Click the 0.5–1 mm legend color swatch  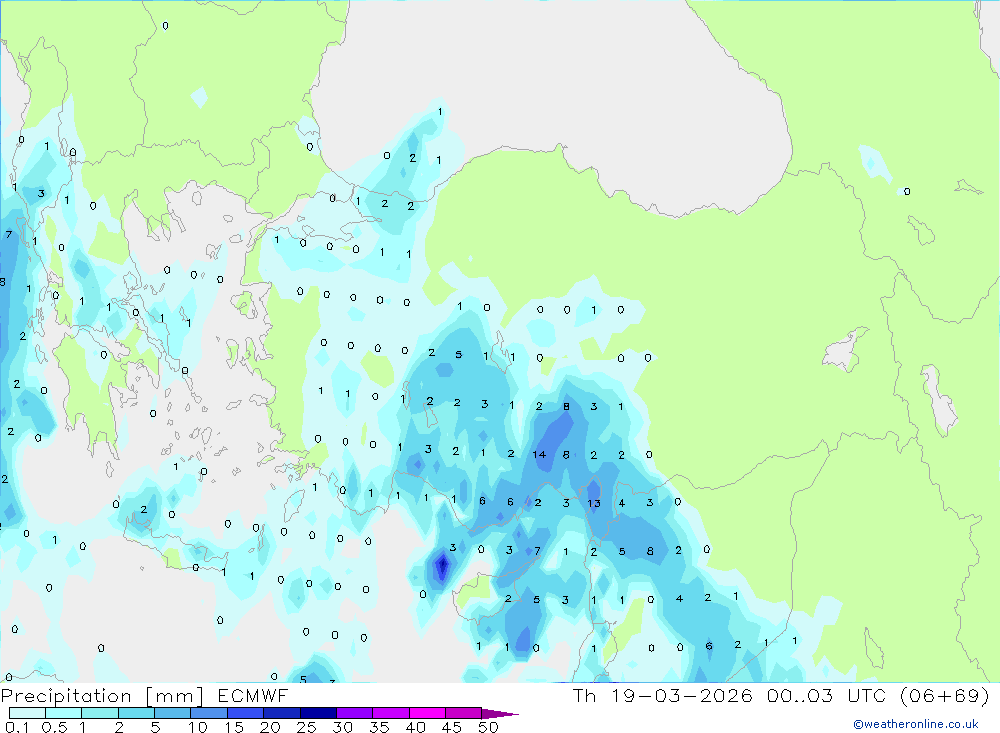coord(64,713)
